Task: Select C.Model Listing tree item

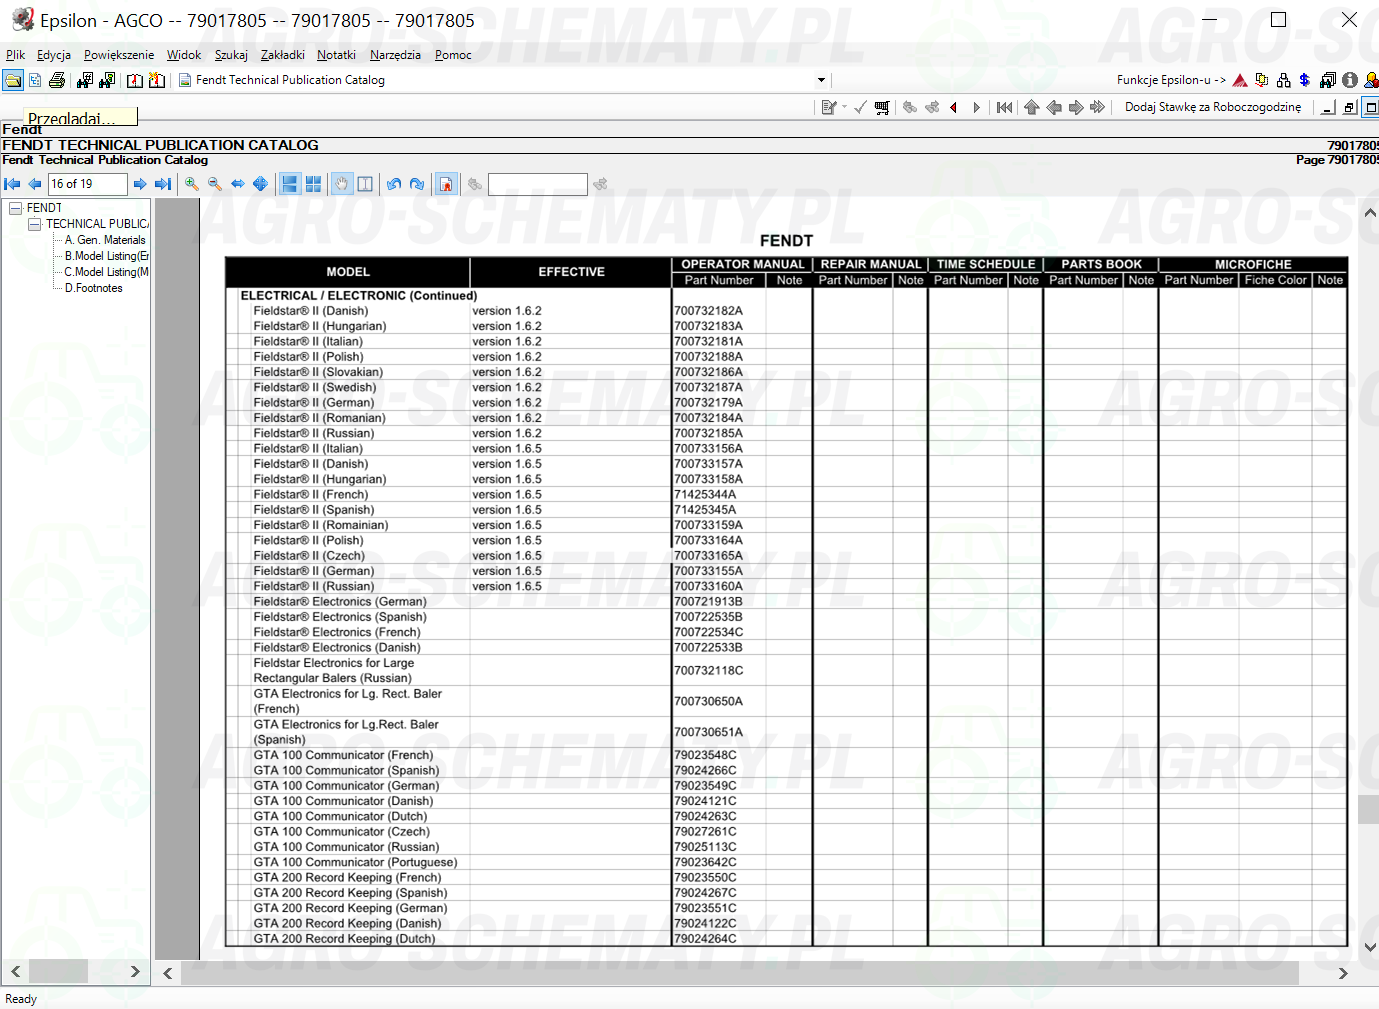Action: tap(107, 272)
